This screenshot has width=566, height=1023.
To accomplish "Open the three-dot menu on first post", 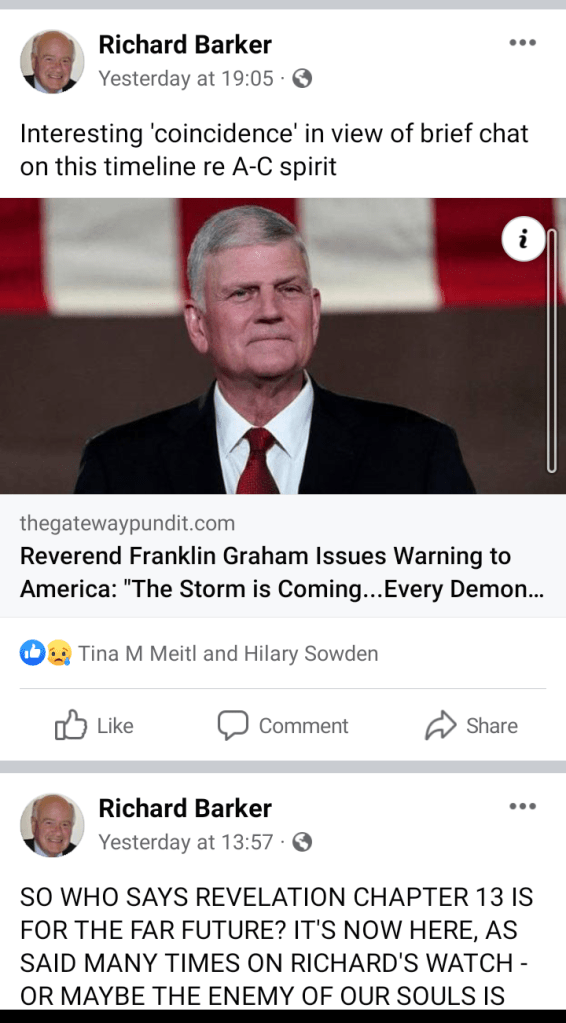I will [522, 43].
